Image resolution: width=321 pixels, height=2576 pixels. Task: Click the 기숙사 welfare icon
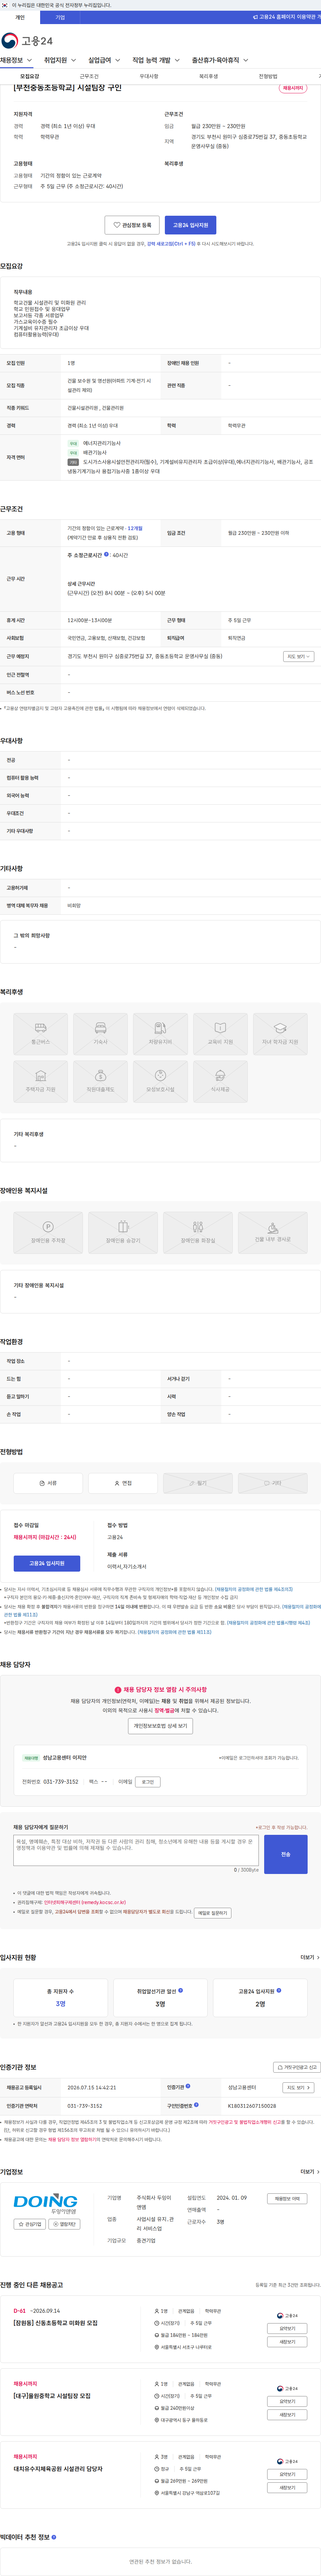point(100,1034)
